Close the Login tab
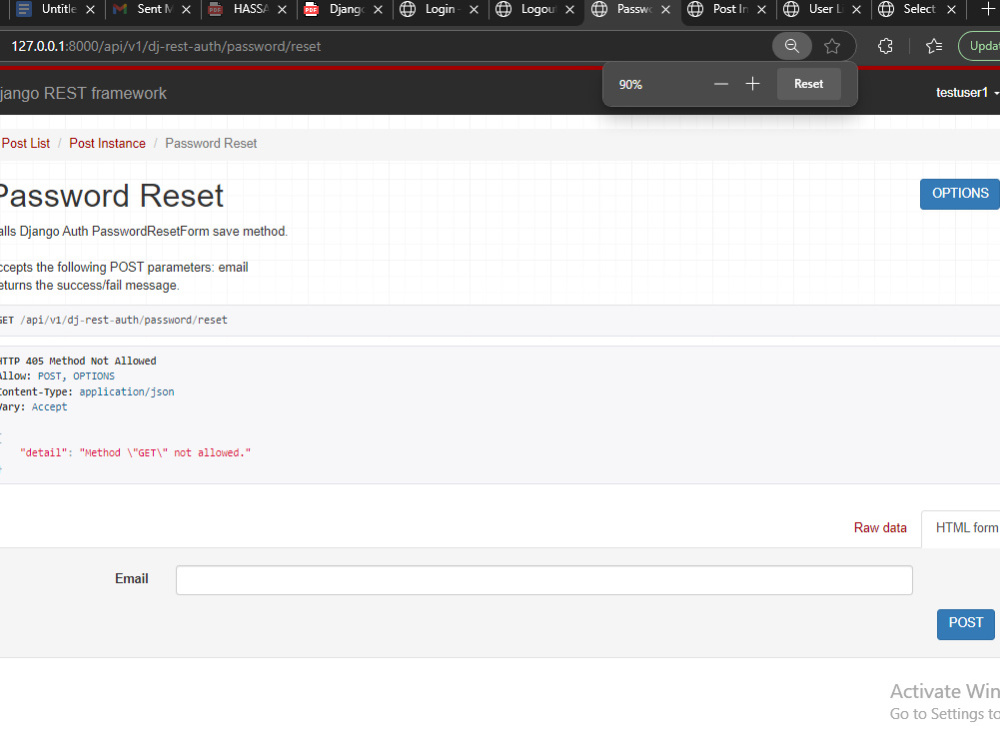This screenshot has width=1000, height=750. 474,10
